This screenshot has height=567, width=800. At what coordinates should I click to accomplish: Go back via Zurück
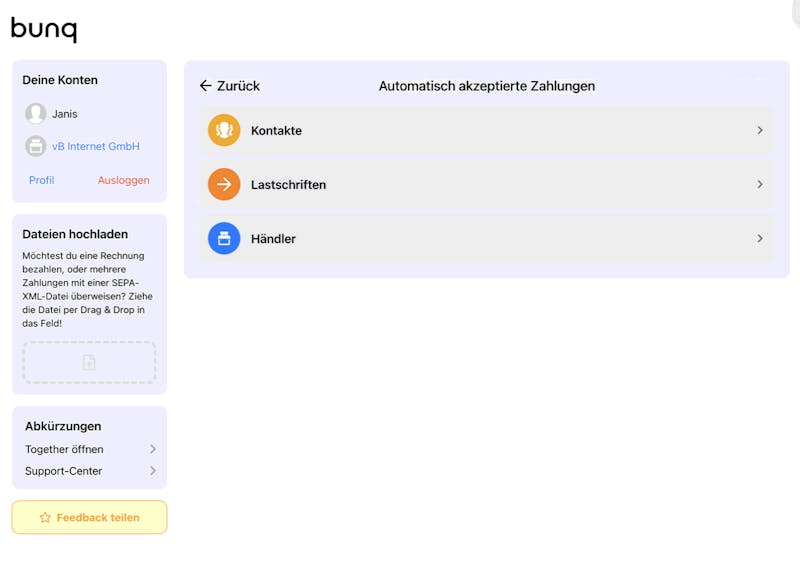tap(230, 86)
